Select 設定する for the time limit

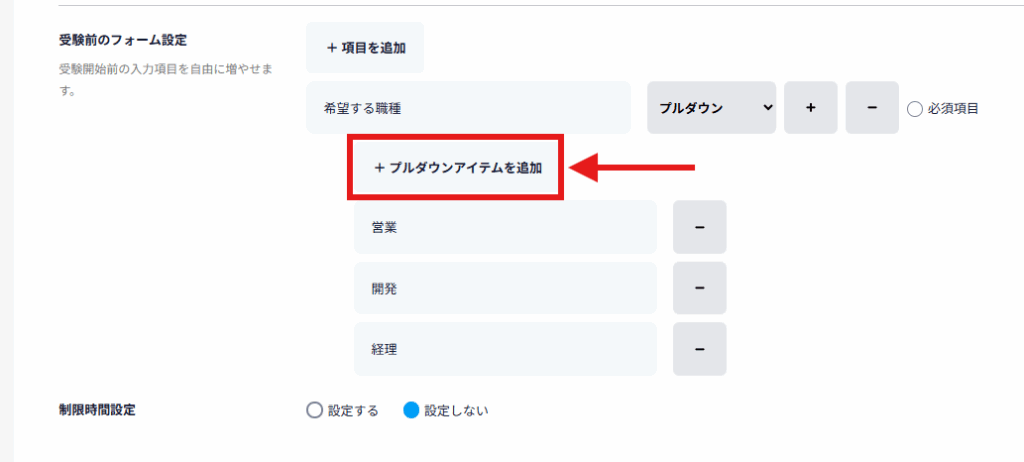coord(315,410)
